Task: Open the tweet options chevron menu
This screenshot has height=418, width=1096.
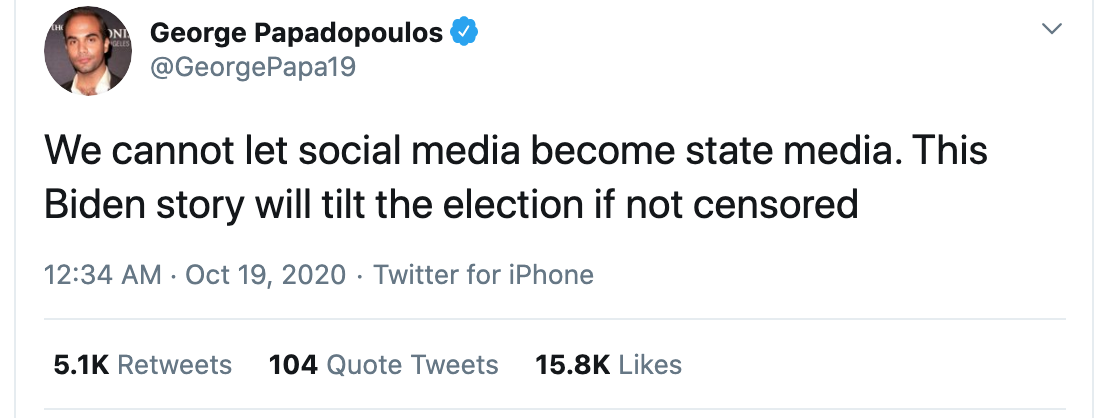Action: click(x=1051, y=29)
